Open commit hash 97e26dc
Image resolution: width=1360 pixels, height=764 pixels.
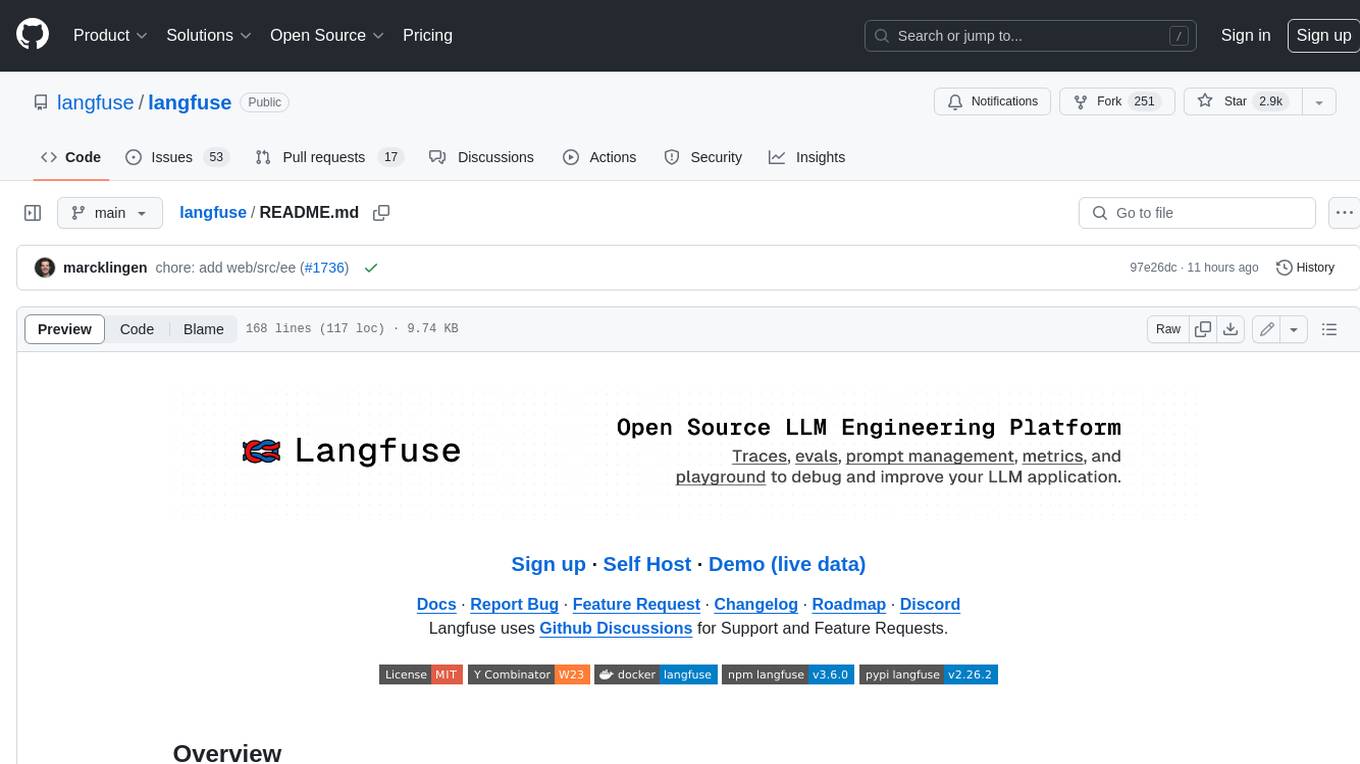(x=1153, y=268)
